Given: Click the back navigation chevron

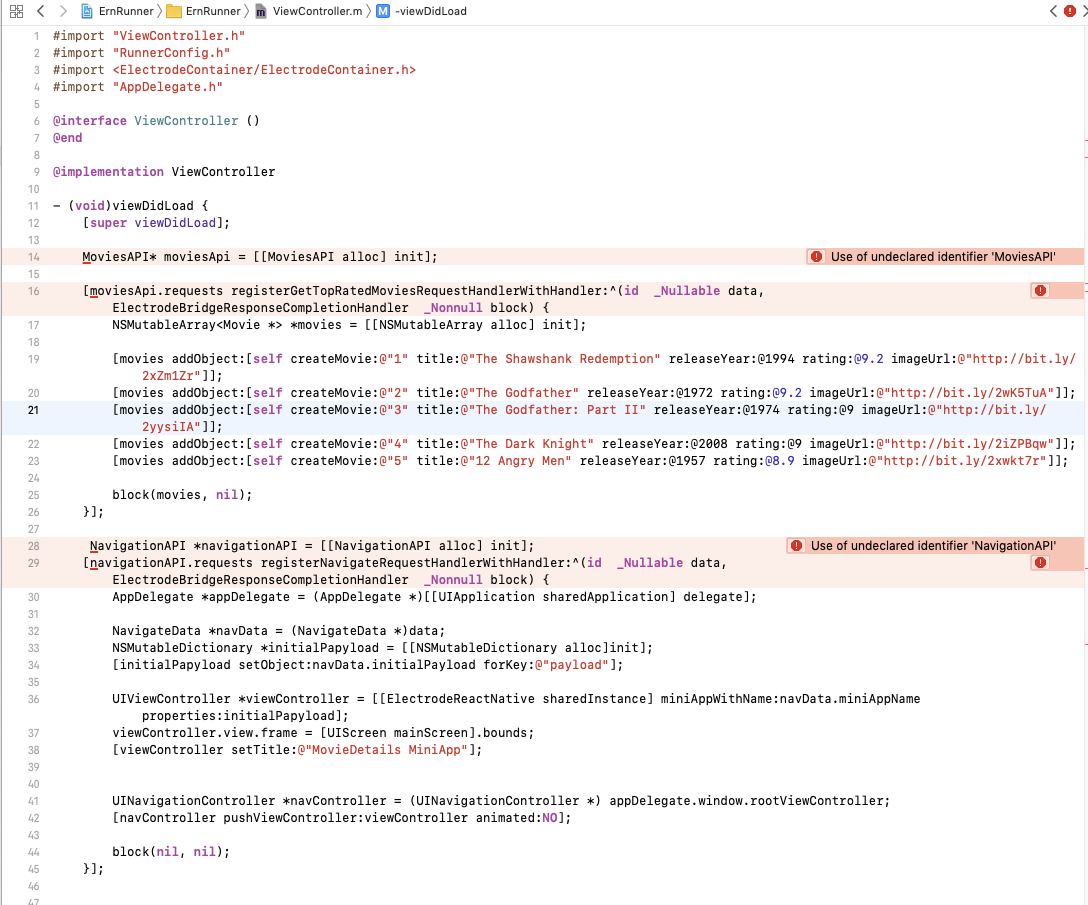Looking at the screenshot, I should click(39, 11).
